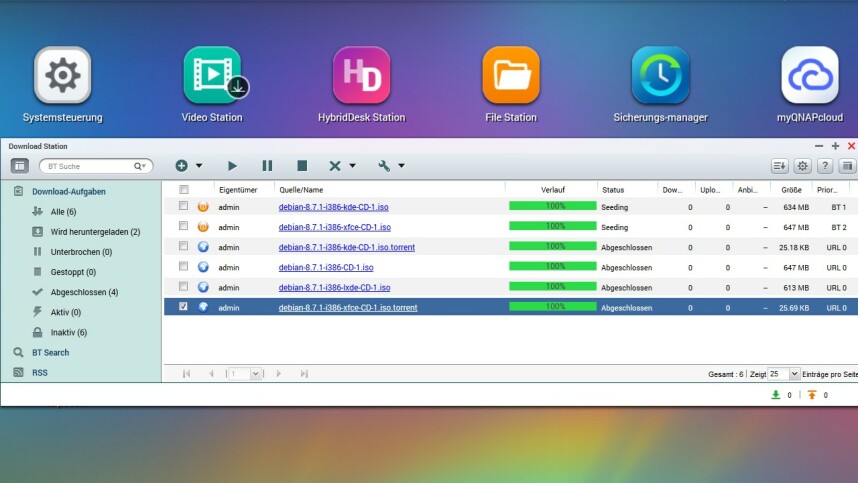
Task: Expand add task dropdown arrow
Action: [x=199, y=165]
